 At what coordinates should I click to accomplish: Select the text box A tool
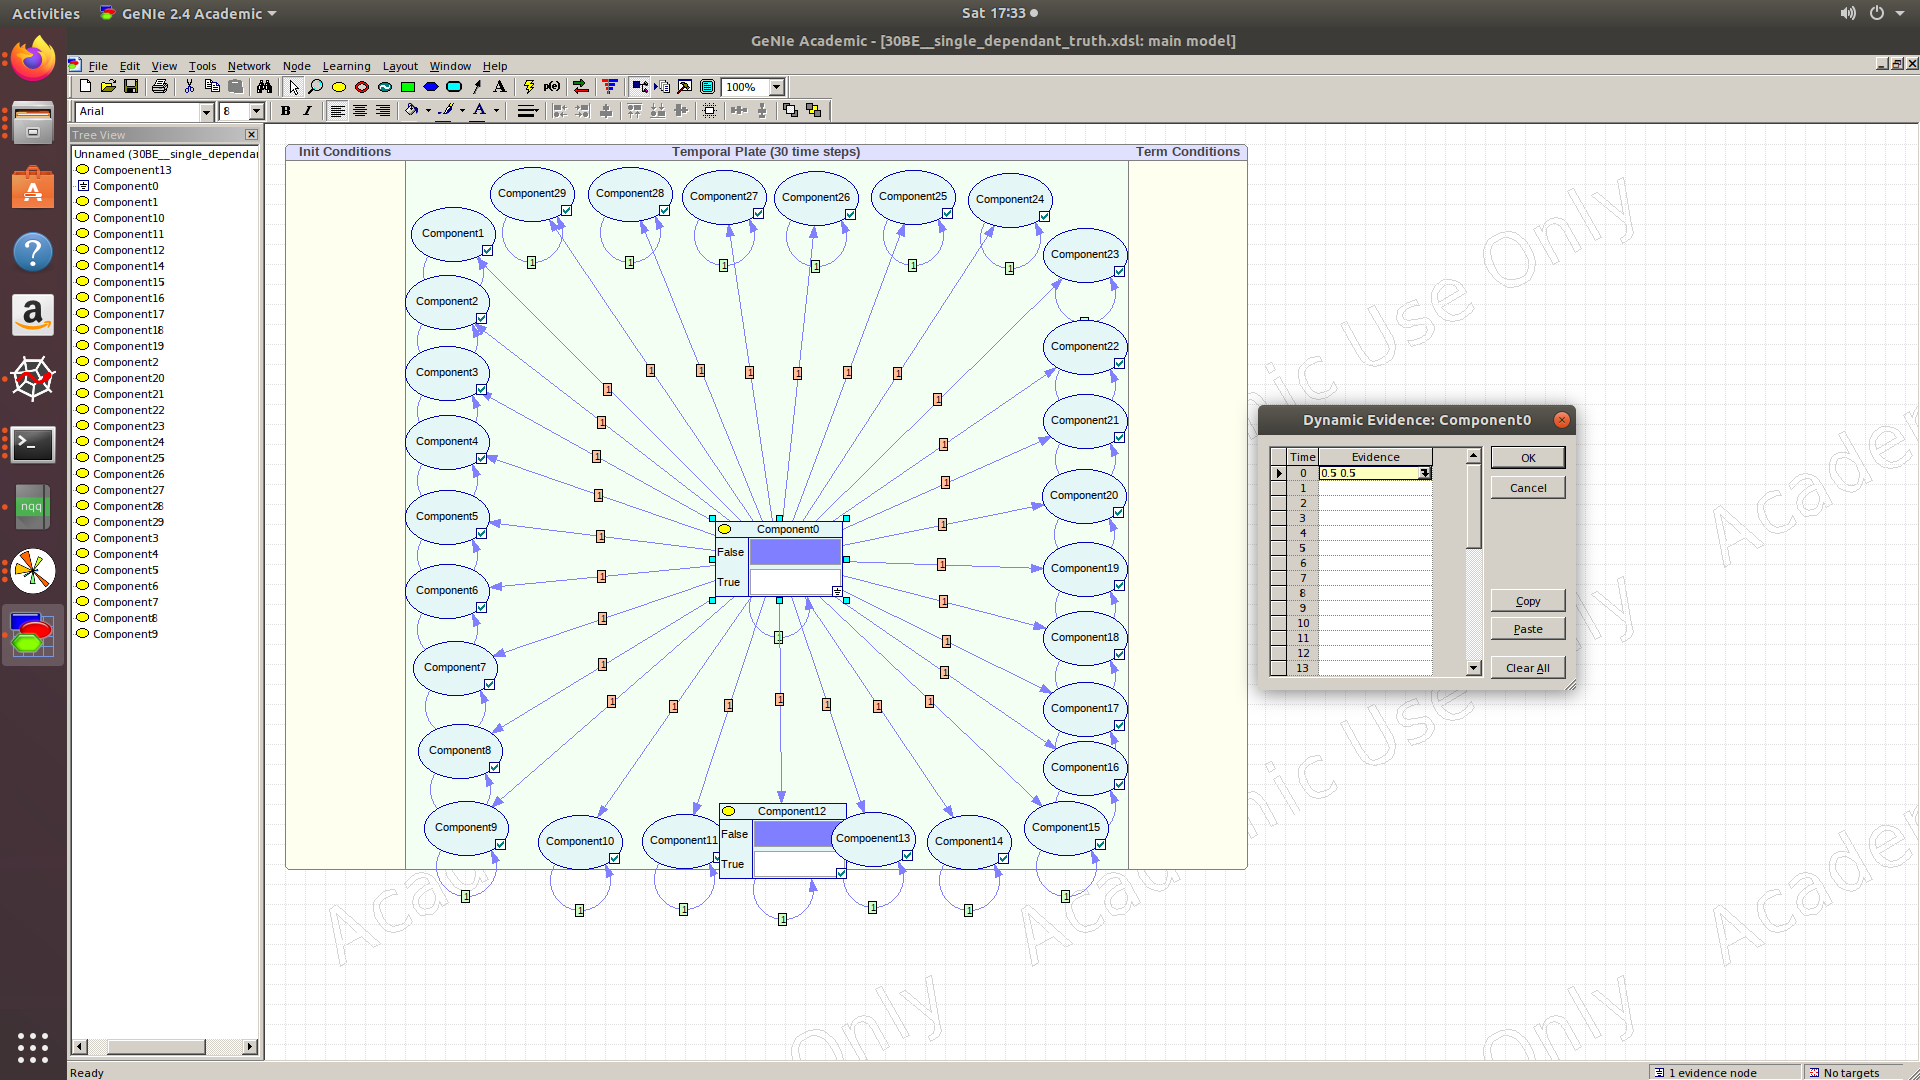500,87
